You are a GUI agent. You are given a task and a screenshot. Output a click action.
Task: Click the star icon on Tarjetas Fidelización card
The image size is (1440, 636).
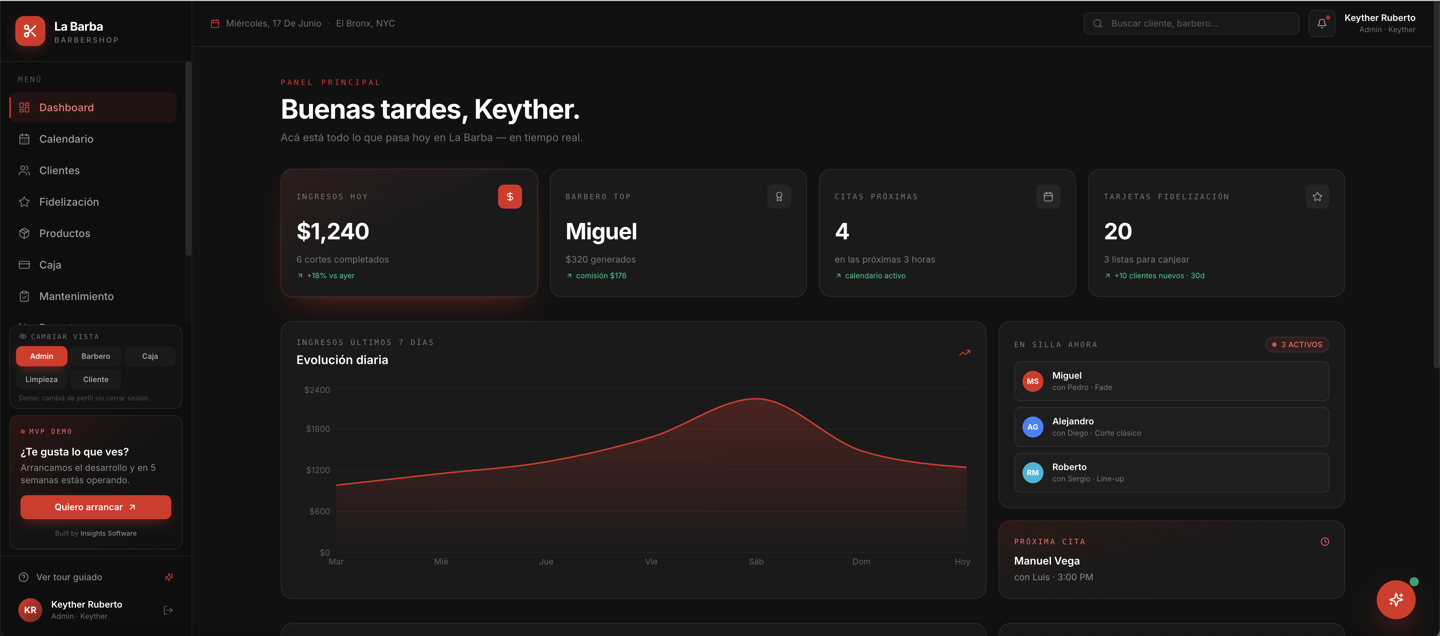(1317, 197)
